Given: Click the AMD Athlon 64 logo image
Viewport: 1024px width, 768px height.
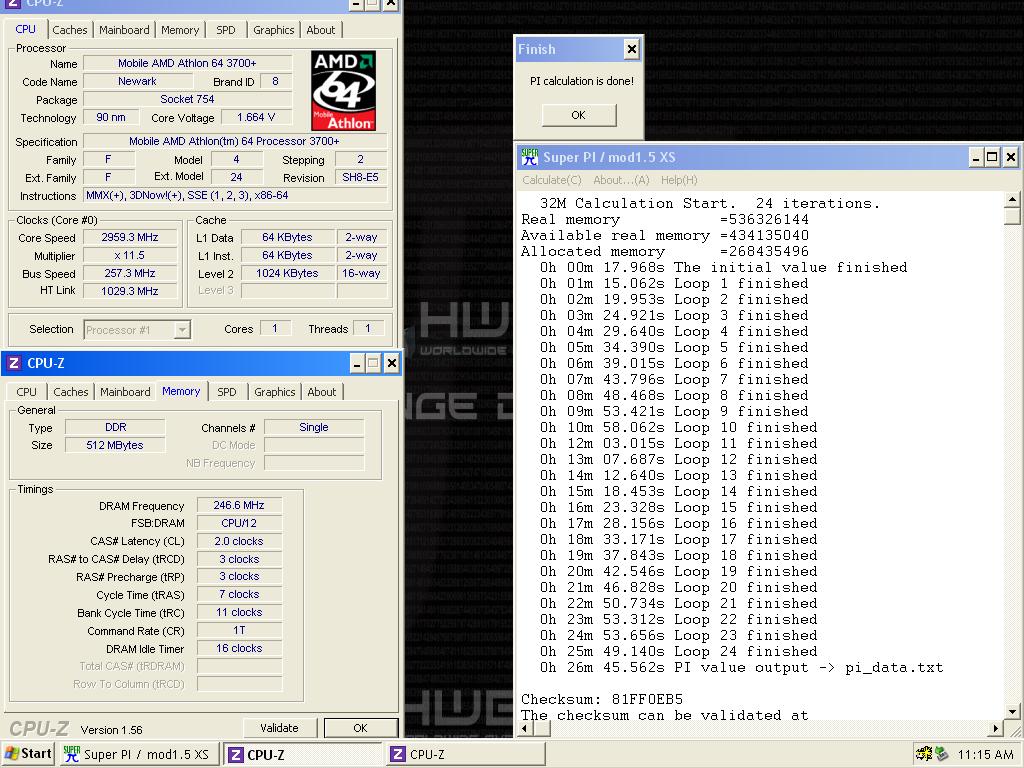Looking at the screenshot, I should click(x=343, y=90).
